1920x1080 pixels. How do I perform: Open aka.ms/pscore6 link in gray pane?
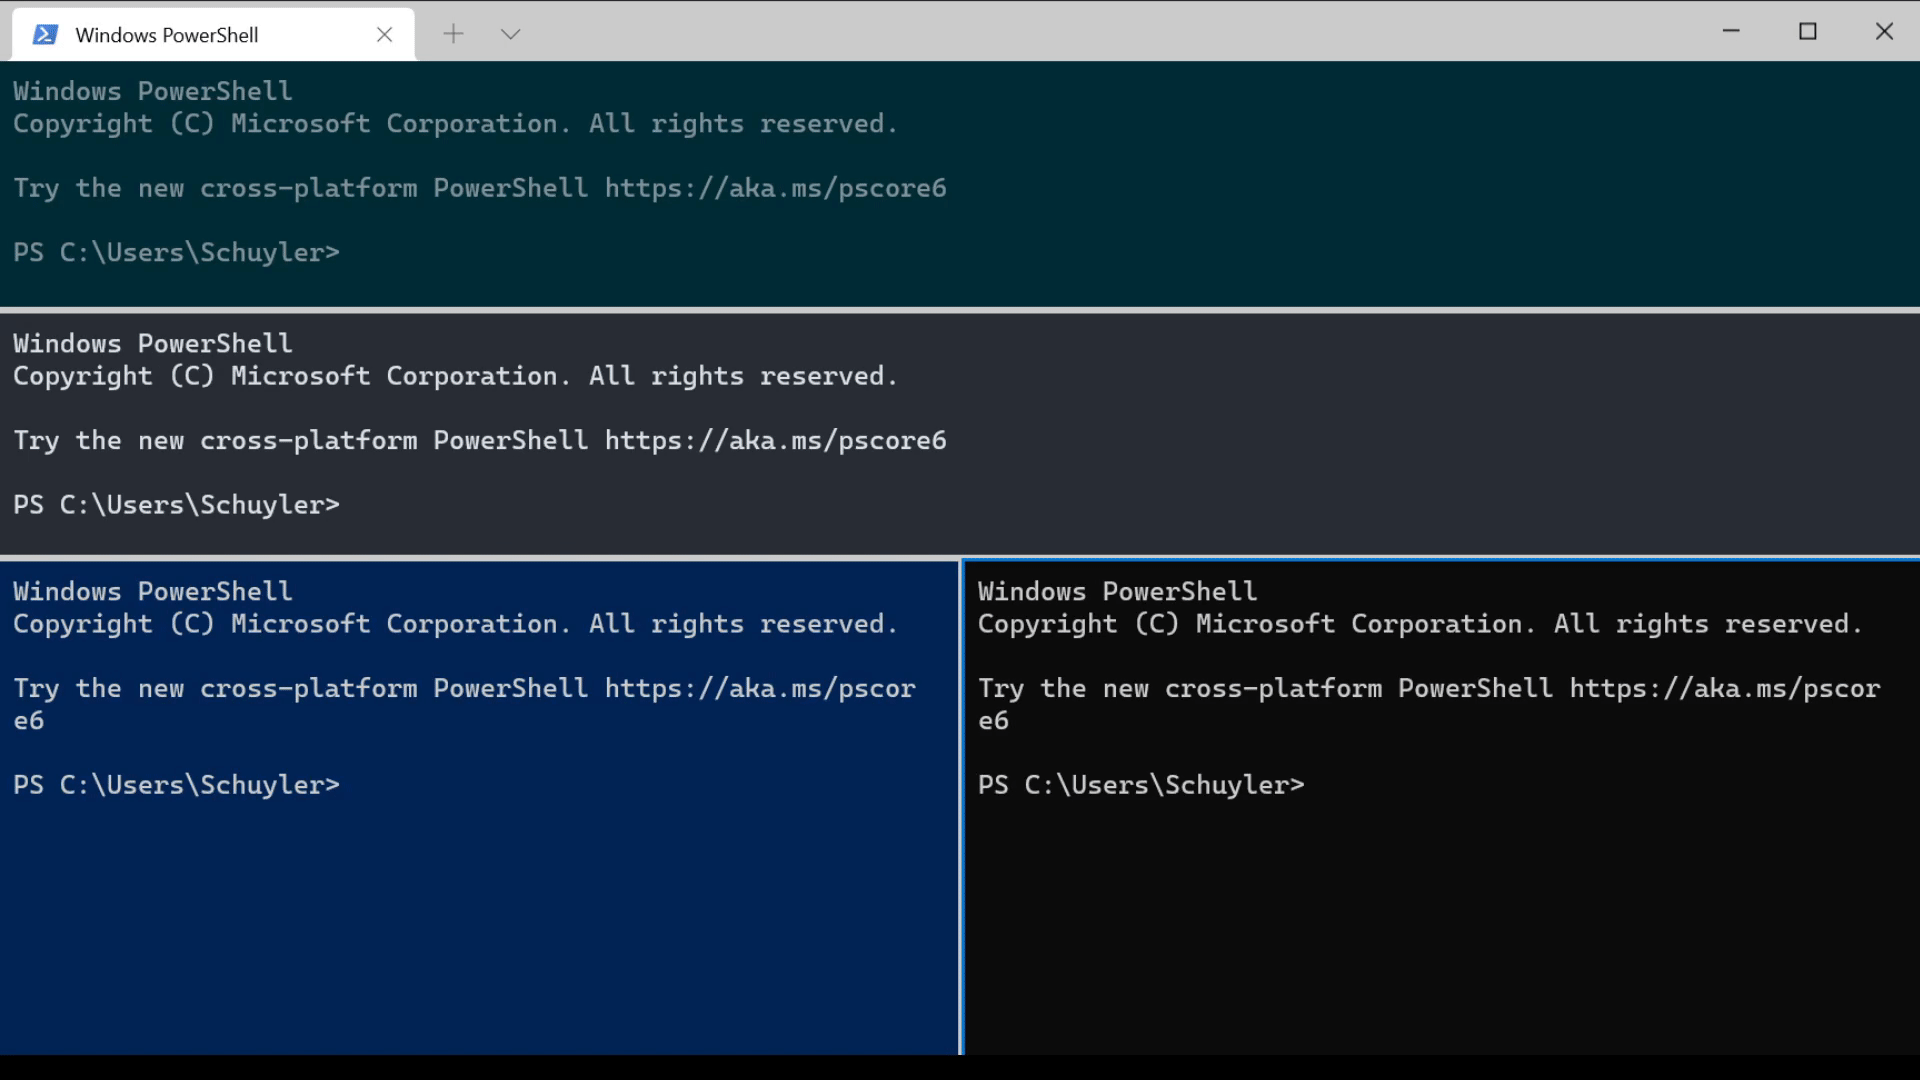pyautogui.click(x=775, y=440)
